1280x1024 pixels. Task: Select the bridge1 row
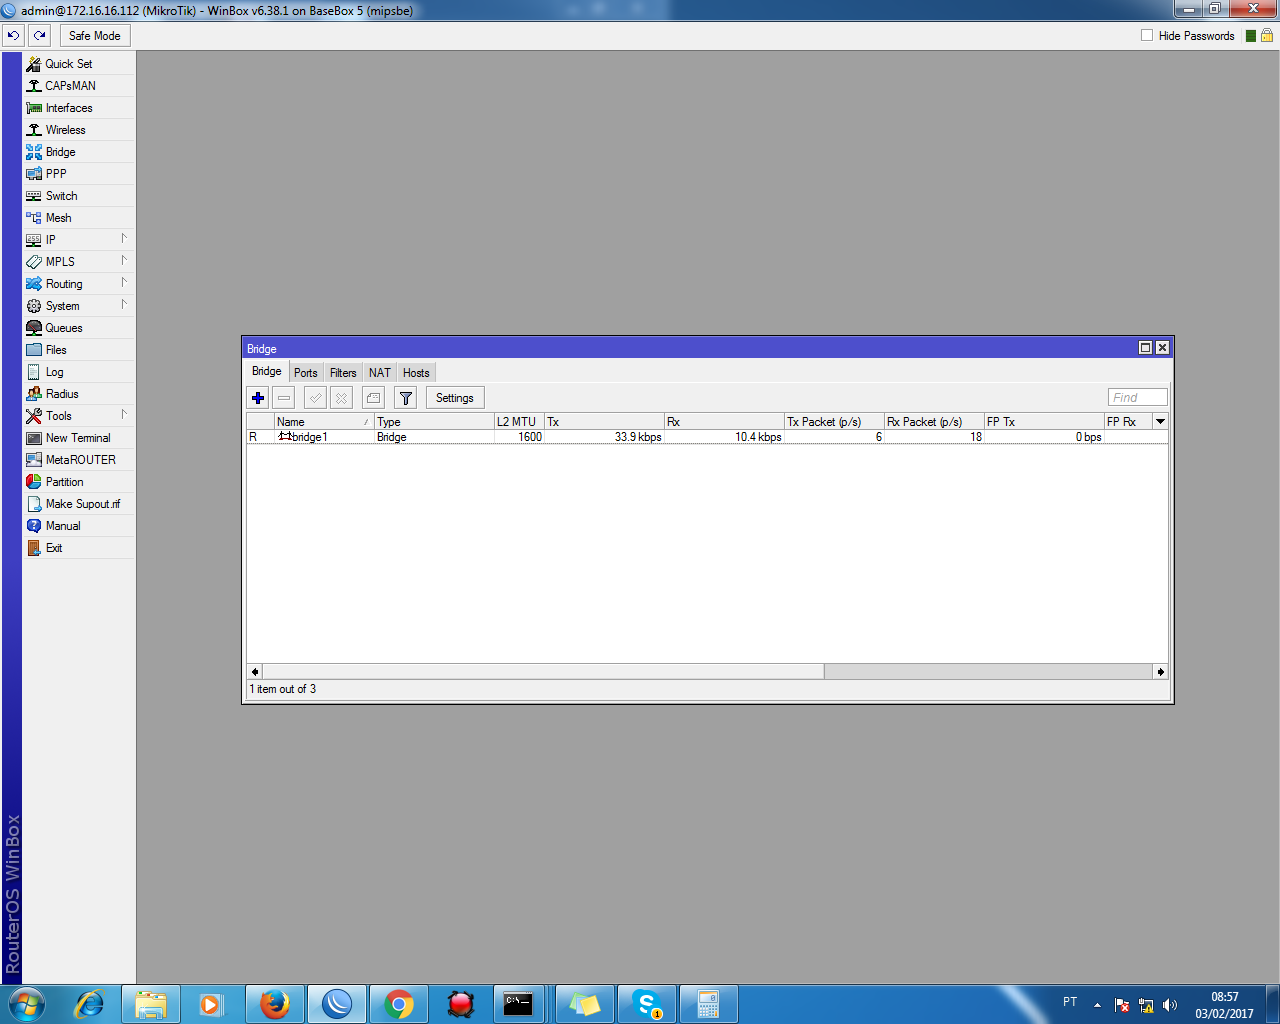click(707, 437)
